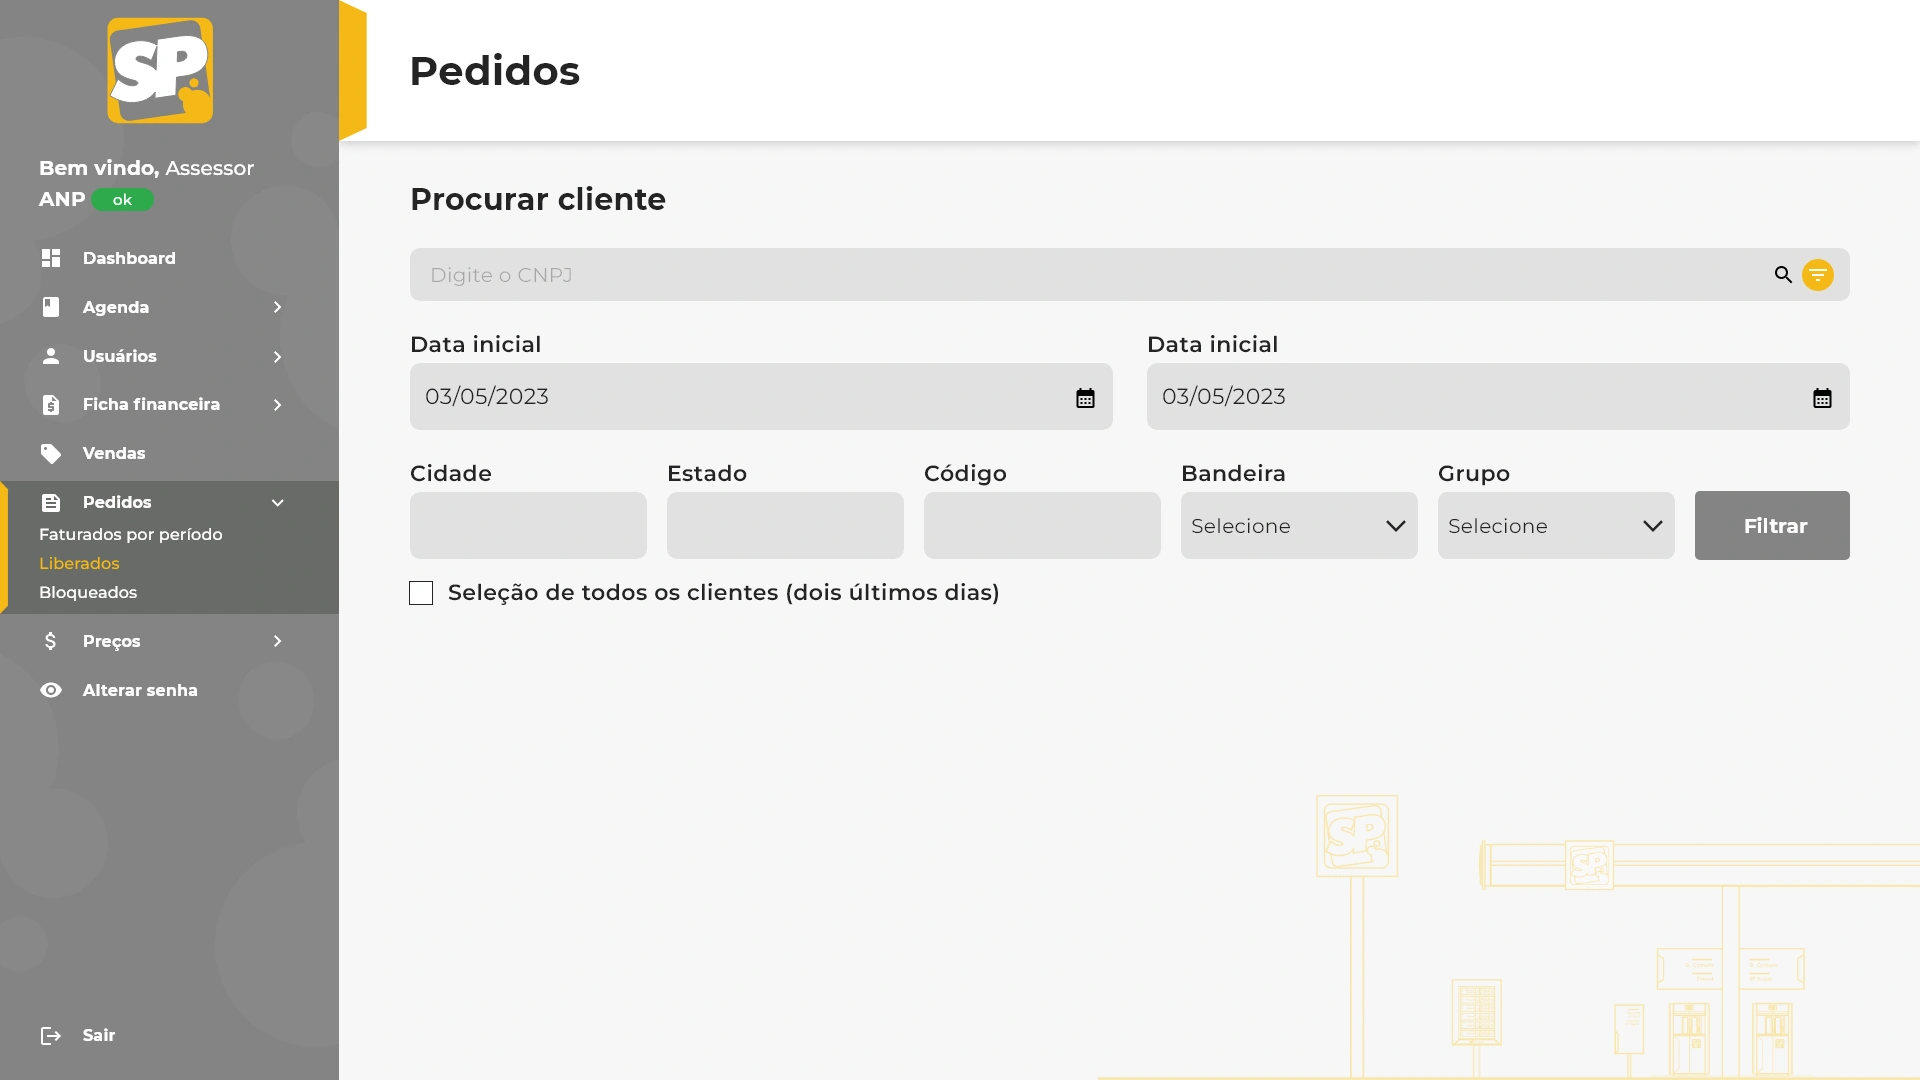Image resolution: width=1920 pixels, height=1080 pixels.
Task: Click the green 'ok' ANP status badge
Action: [122, 200]
